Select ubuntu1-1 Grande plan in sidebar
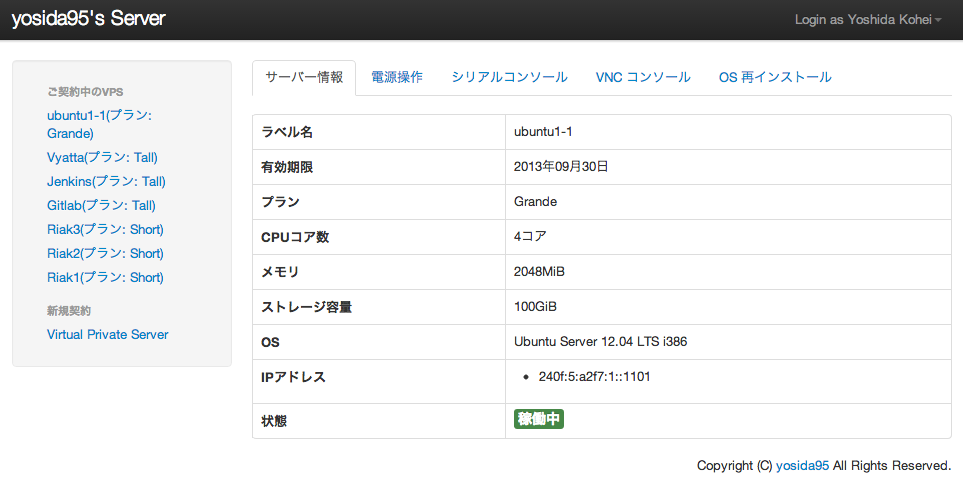963x479 pixels. click(99, 124)
